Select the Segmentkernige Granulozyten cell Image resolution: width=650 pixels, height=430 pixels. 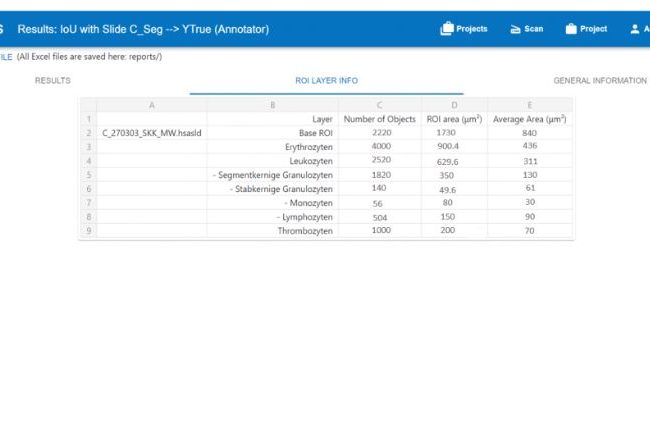[272, 175]
